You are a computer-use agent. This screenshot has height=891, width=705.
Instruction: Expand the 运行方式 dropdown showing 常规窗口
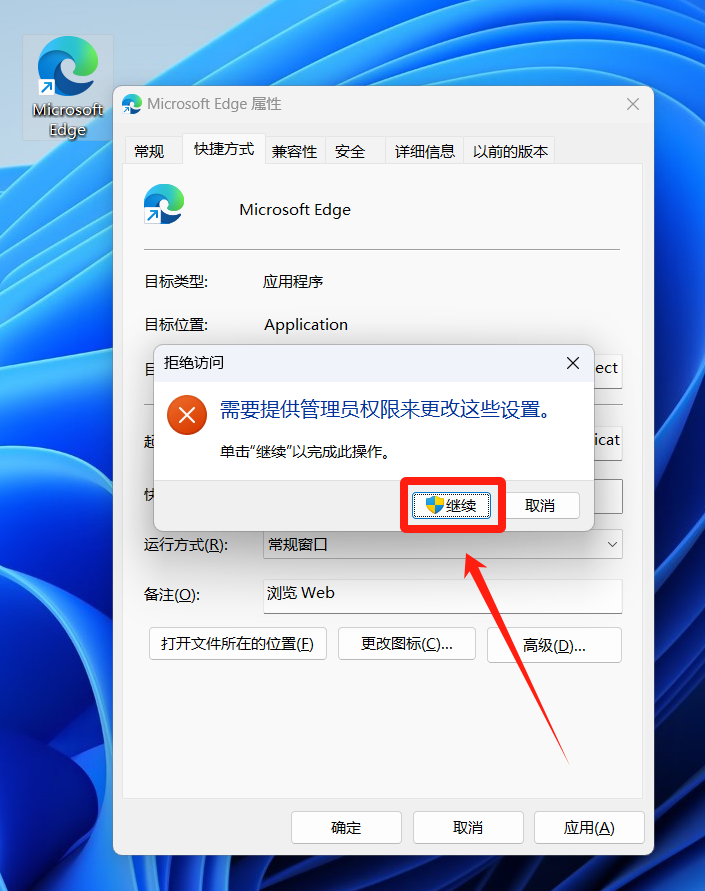[442, 545]
